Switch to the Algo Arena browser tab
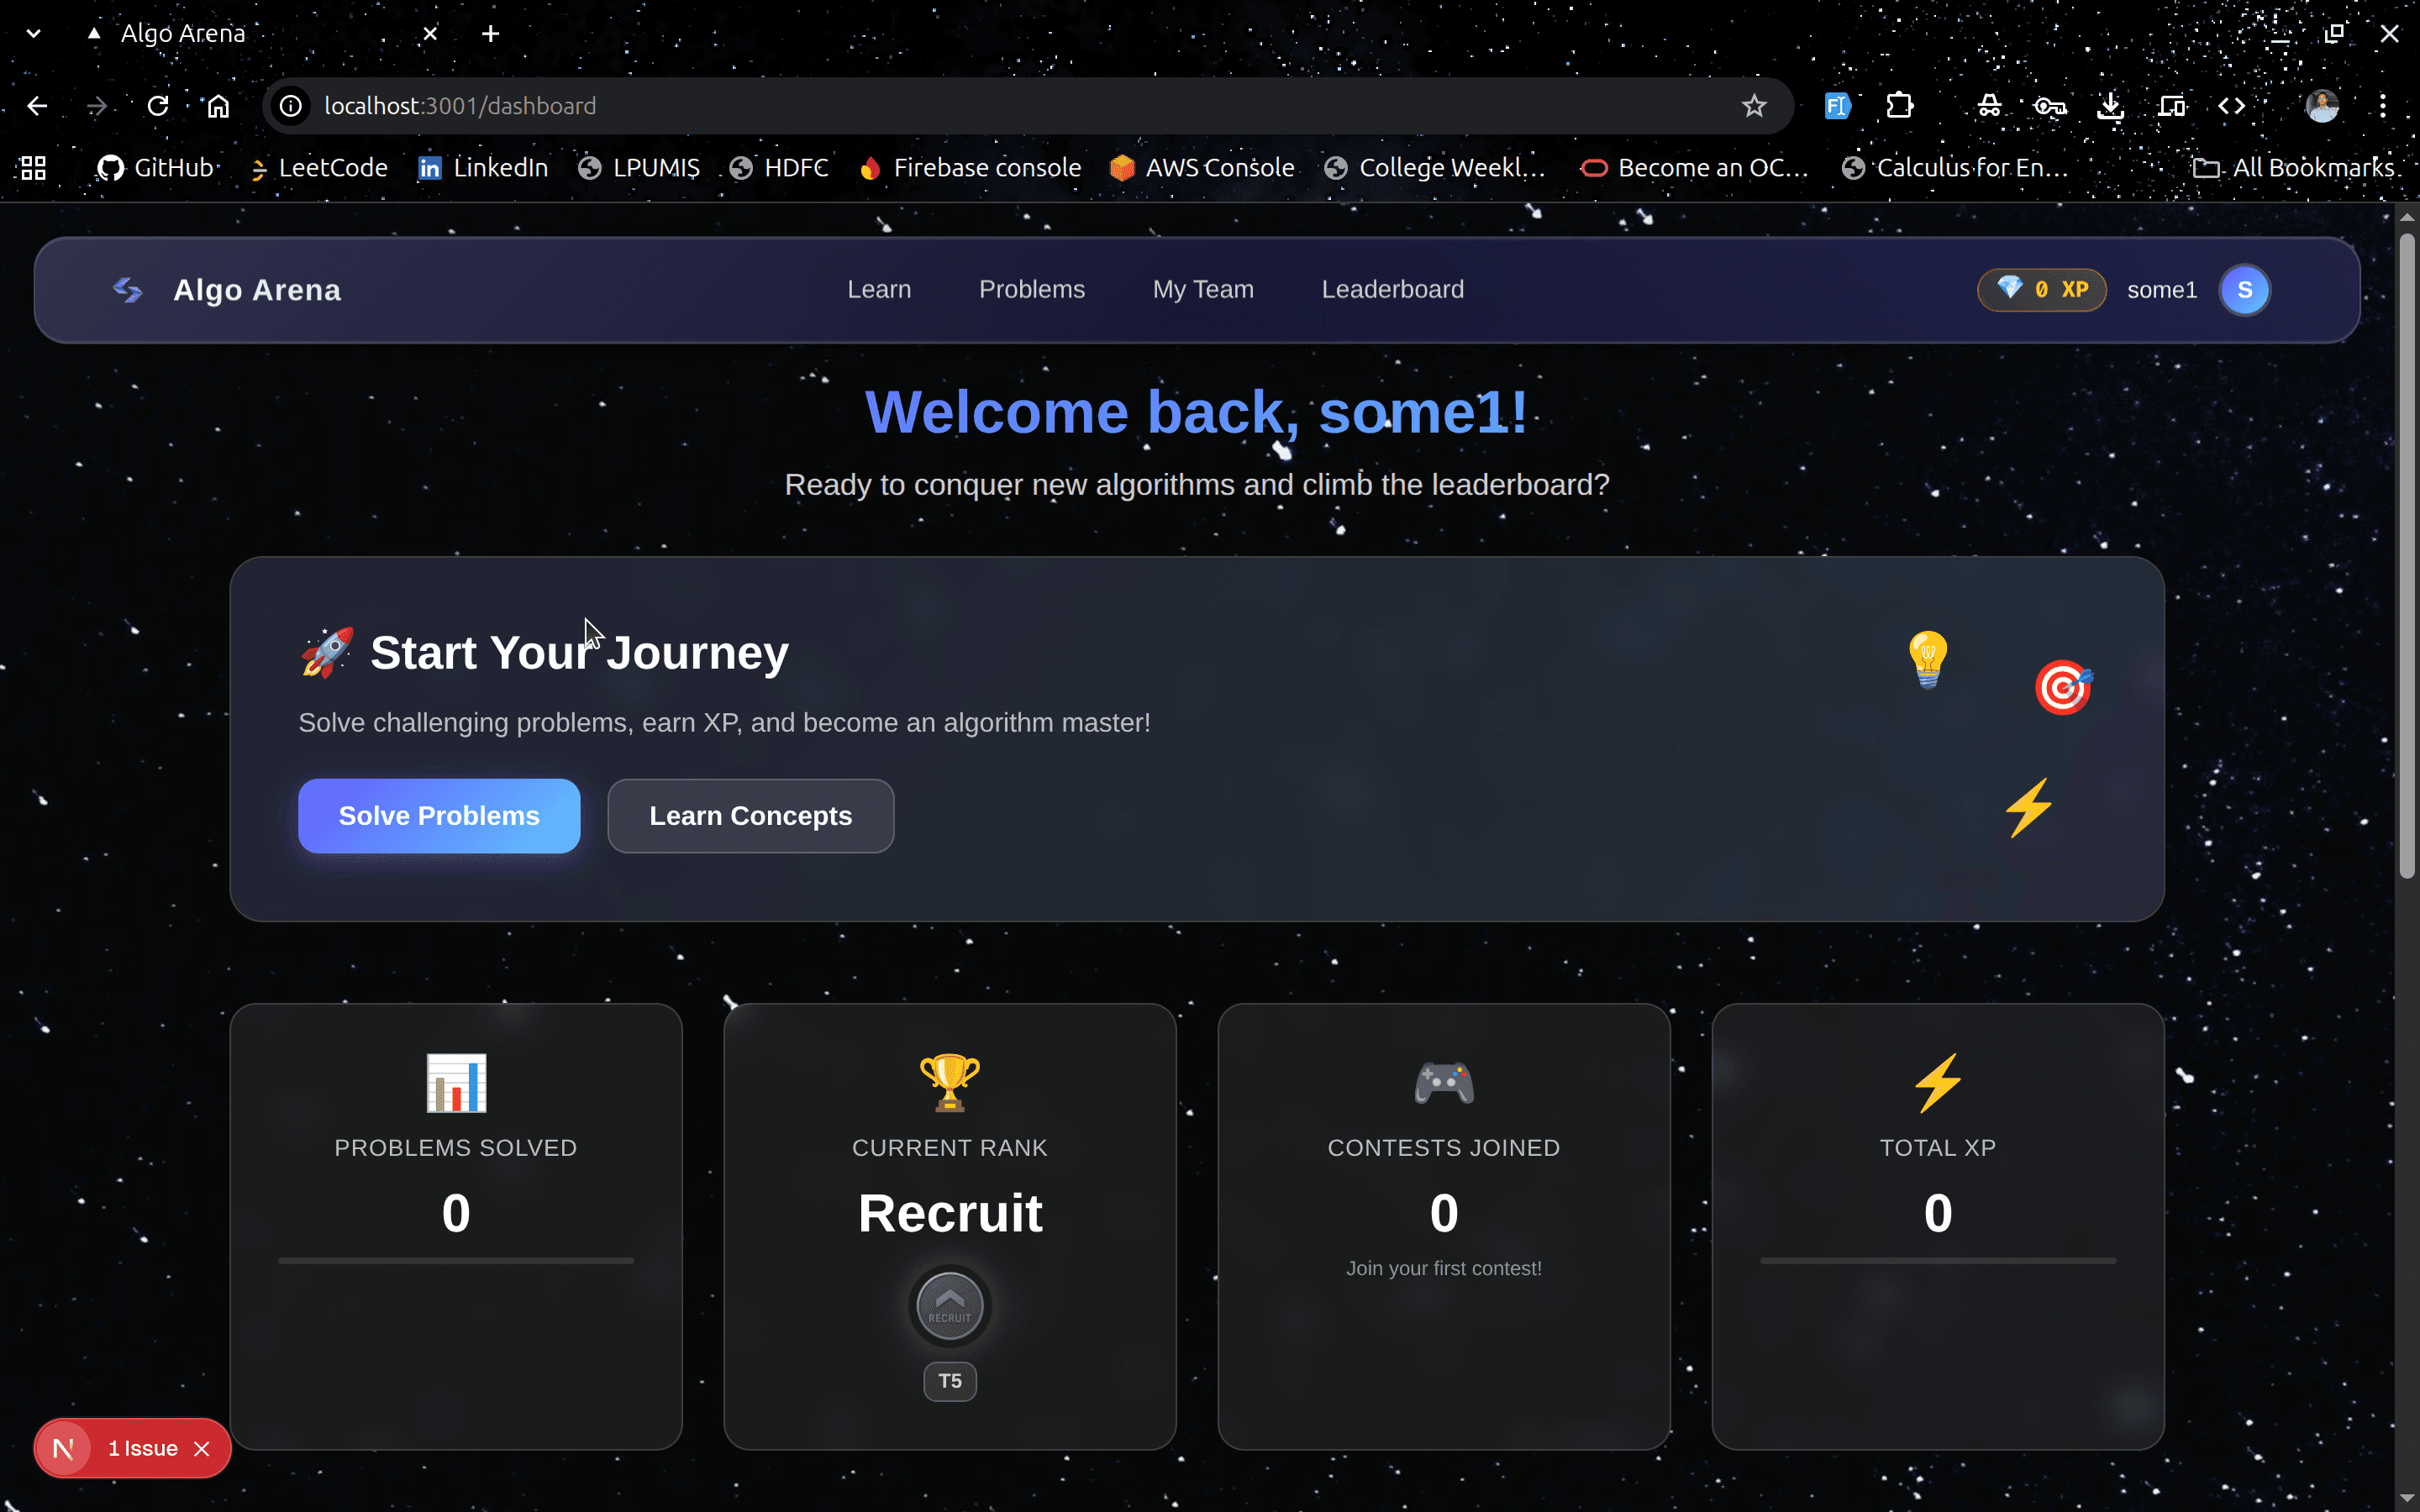Viewport: 2420px width, 1512px height. click(182, 32)
